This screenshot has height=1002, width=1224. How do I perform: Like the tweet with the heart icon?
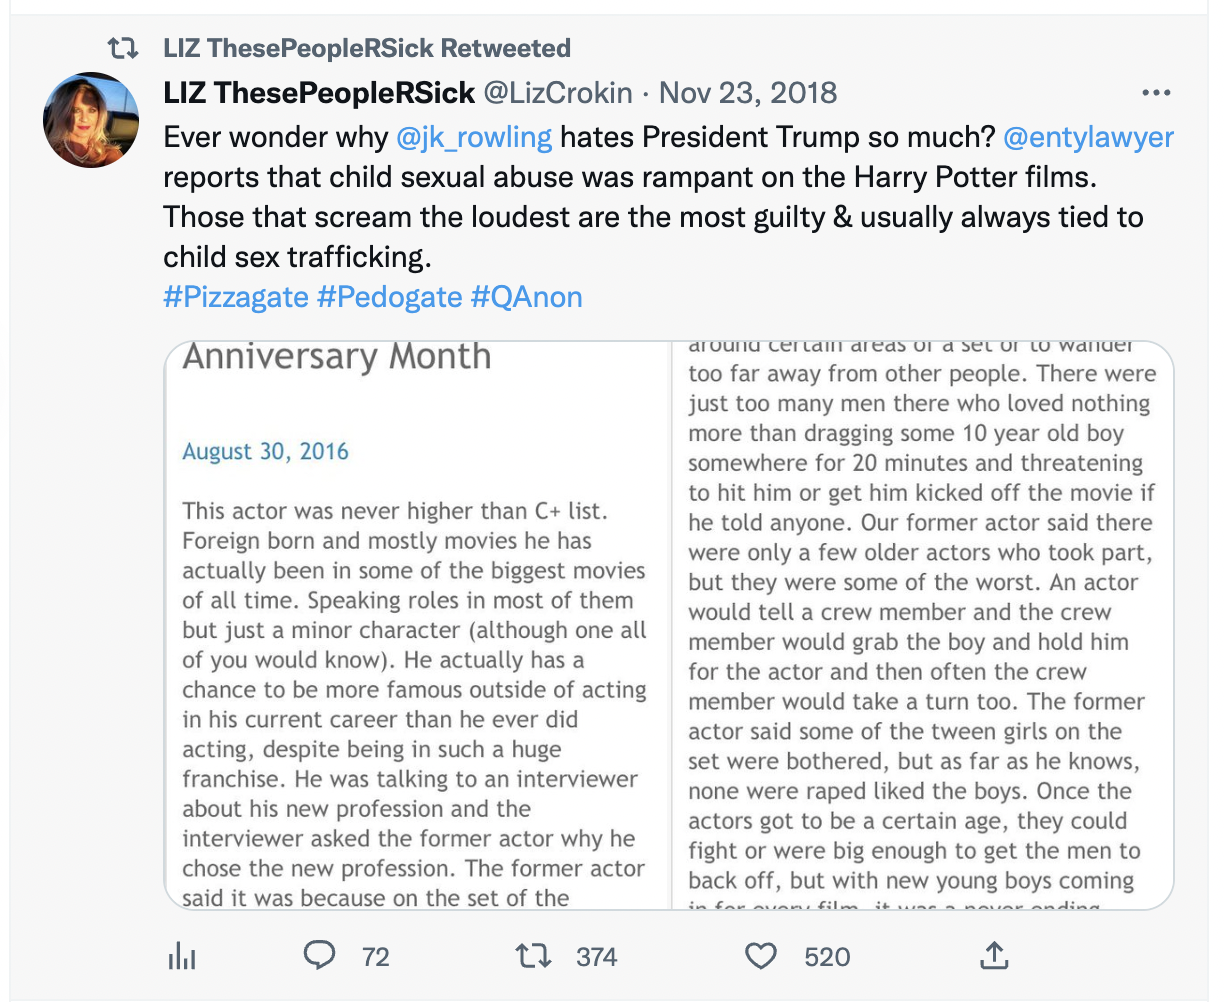760,956
